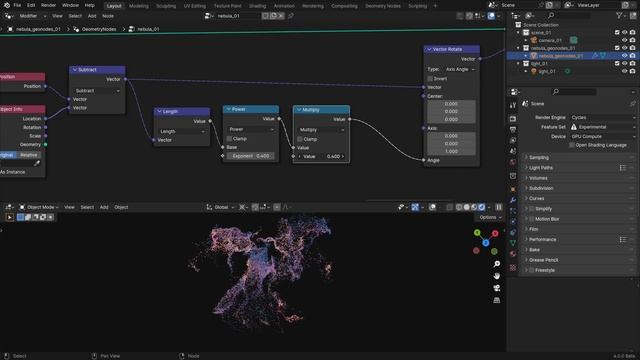Open the Modifiers wrench properties tab

point(513,200)
